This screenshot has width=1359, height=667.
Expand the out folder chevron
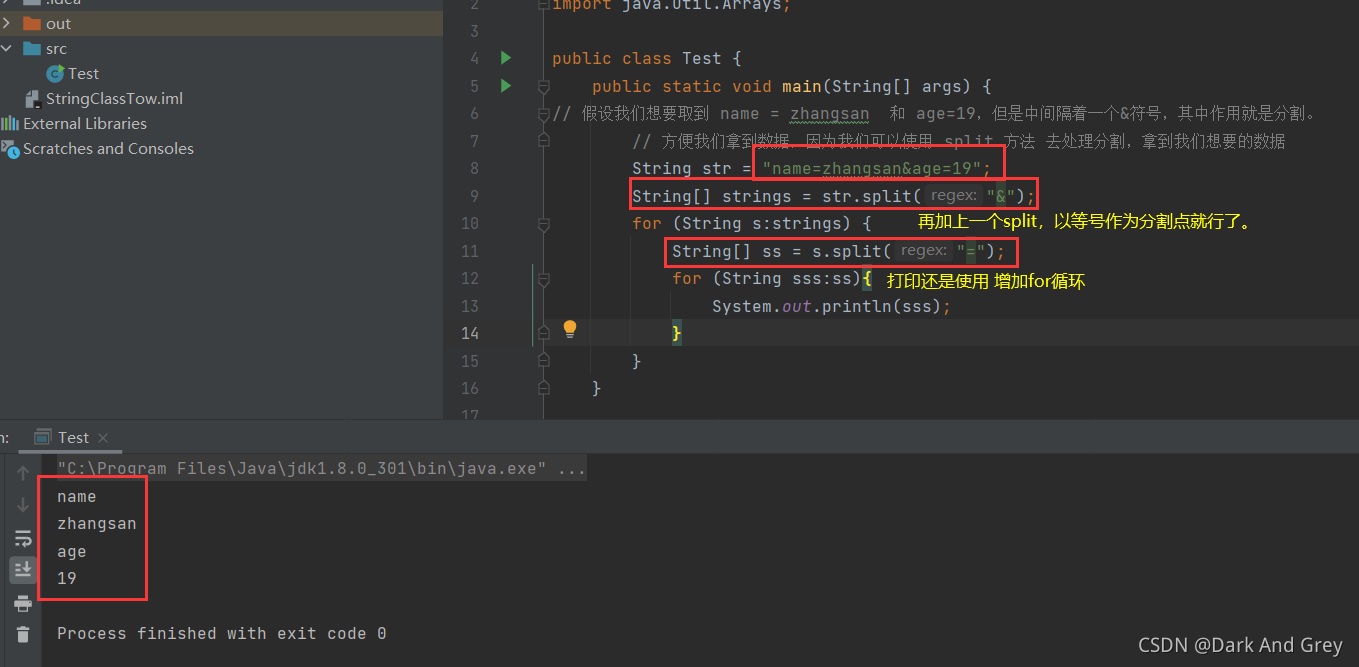(7, 23)
